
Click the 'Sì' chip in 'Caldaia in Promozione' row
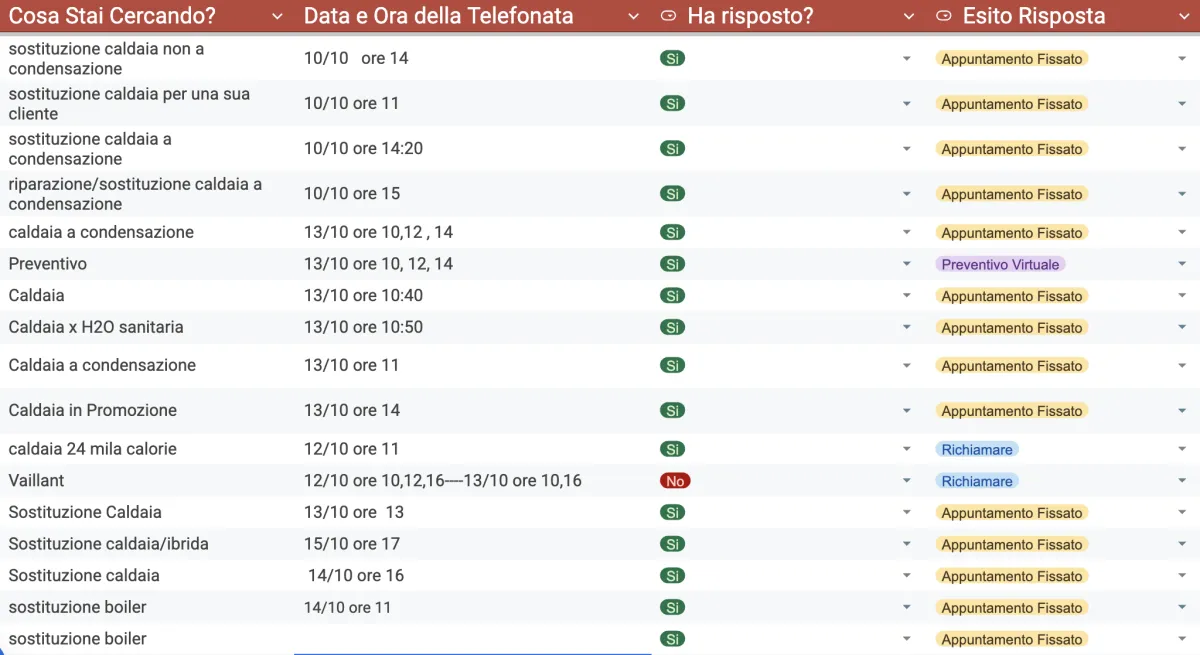[672, 410]
